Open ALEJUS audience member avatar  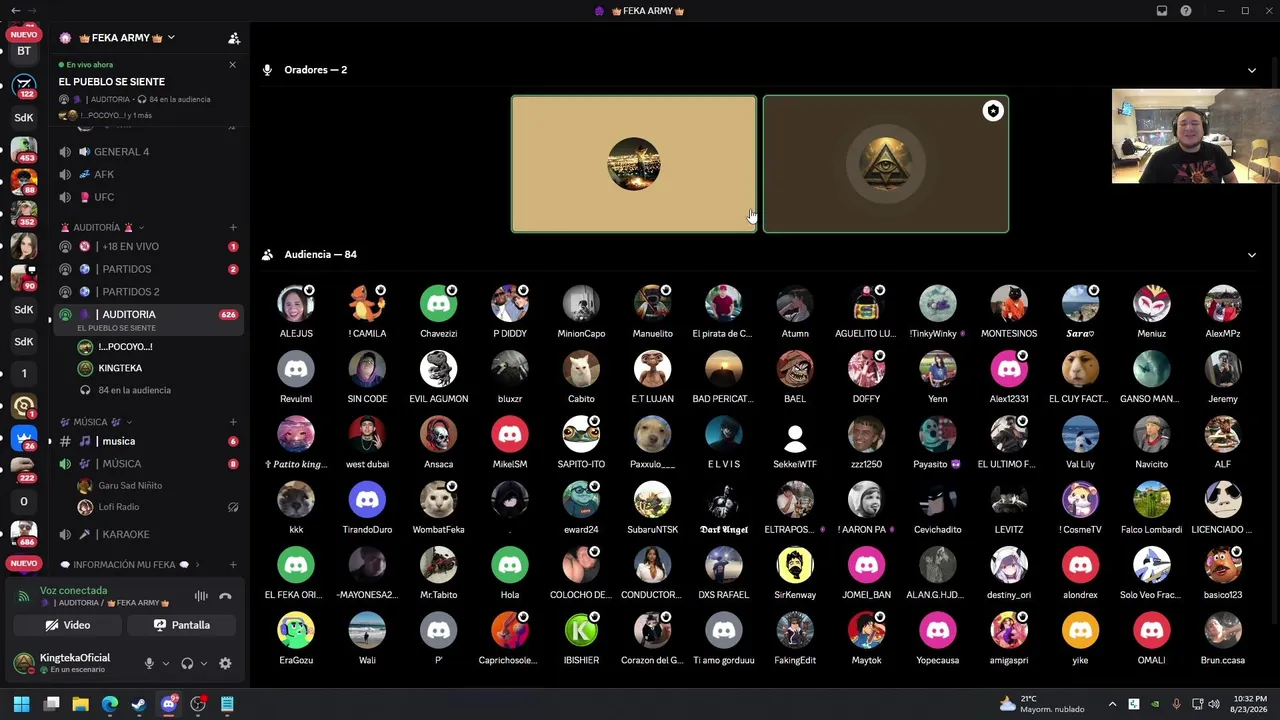coord(296,304)
